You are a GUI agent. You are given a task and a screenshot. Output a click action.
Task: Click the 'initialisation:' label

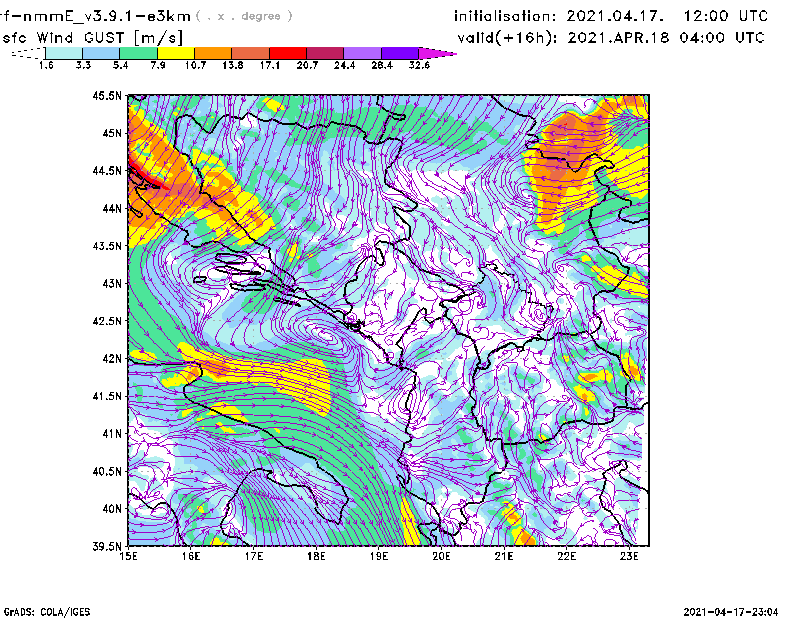505,16
